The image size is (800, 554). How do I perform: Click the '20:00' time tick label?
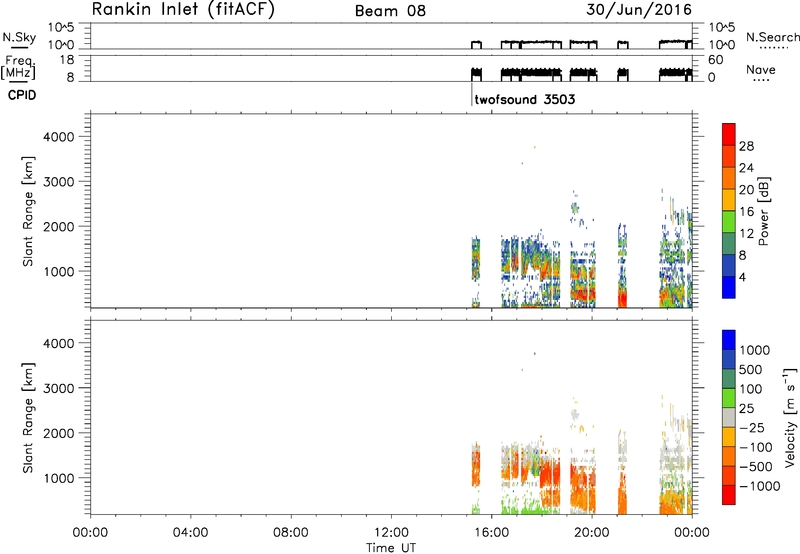pyautogui.click(x=591, y=533)
